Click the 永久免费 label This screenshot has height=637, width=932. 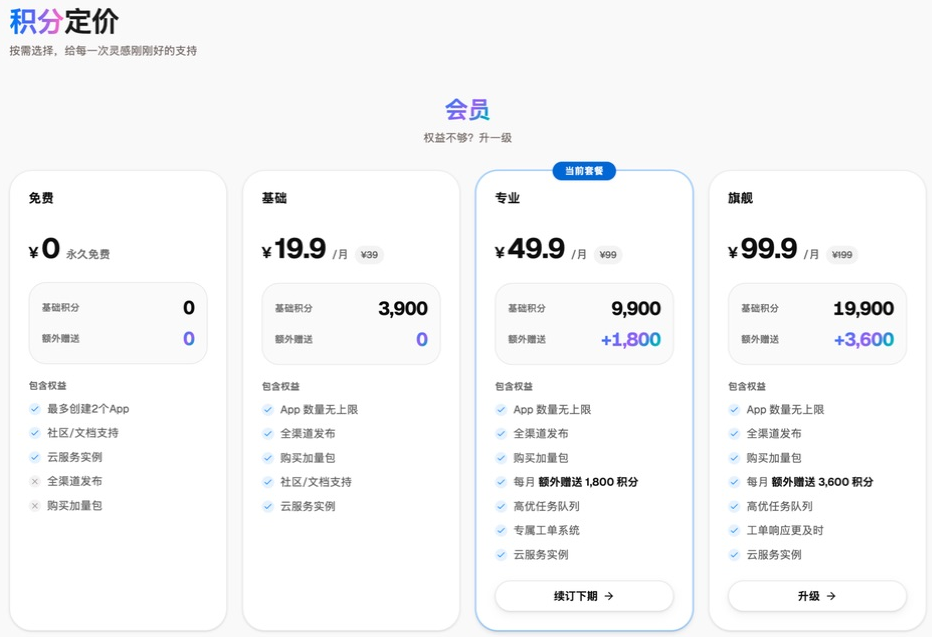tap(88, 254)
